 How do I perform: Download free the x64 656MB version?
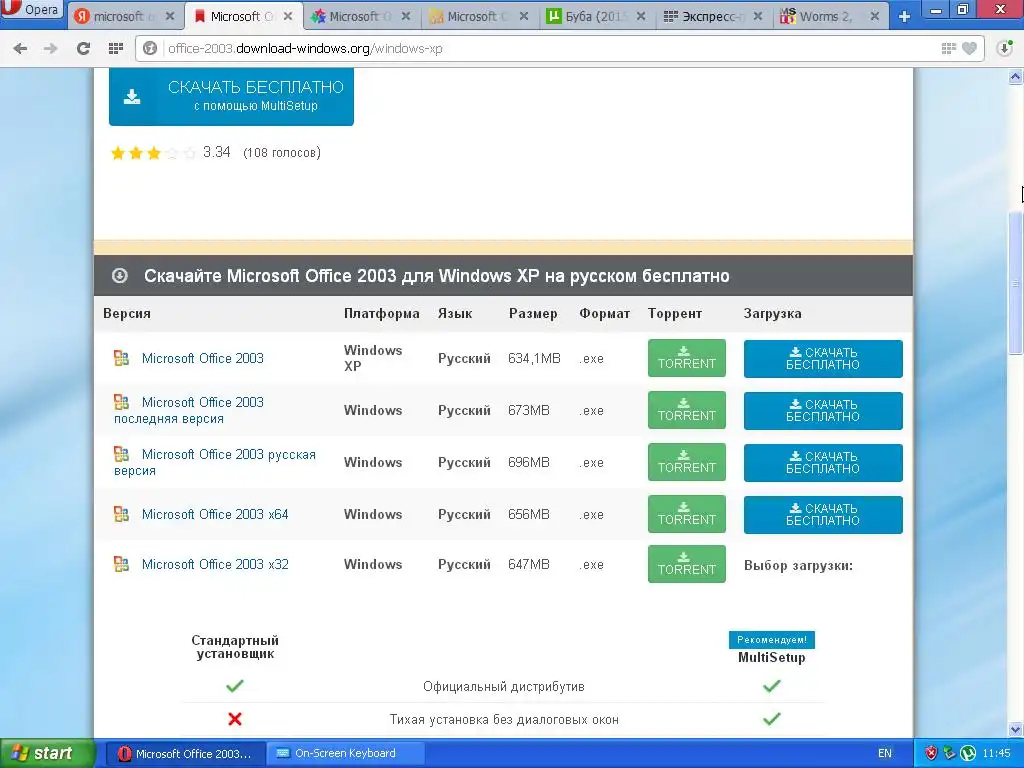coord(823,515)
